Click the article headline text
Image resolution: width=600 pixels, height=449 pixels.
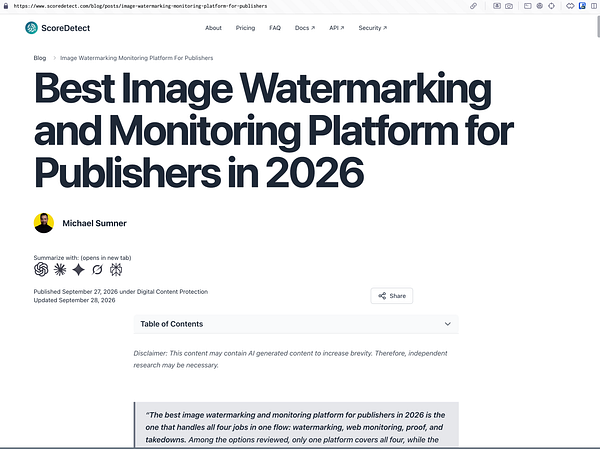click(x=274, y=130)
